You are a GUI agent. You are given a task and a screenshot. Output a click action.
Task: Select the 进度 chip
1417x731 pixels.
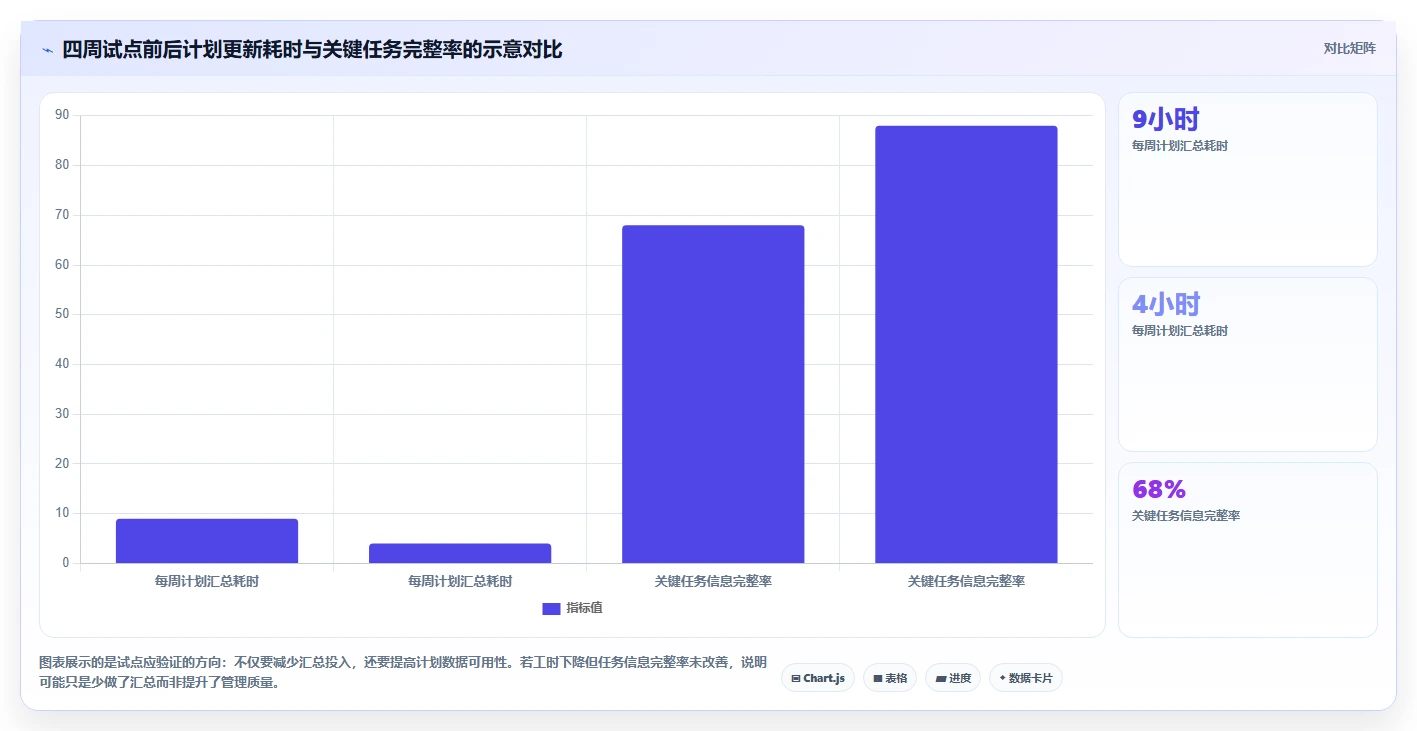pos(953,678)
